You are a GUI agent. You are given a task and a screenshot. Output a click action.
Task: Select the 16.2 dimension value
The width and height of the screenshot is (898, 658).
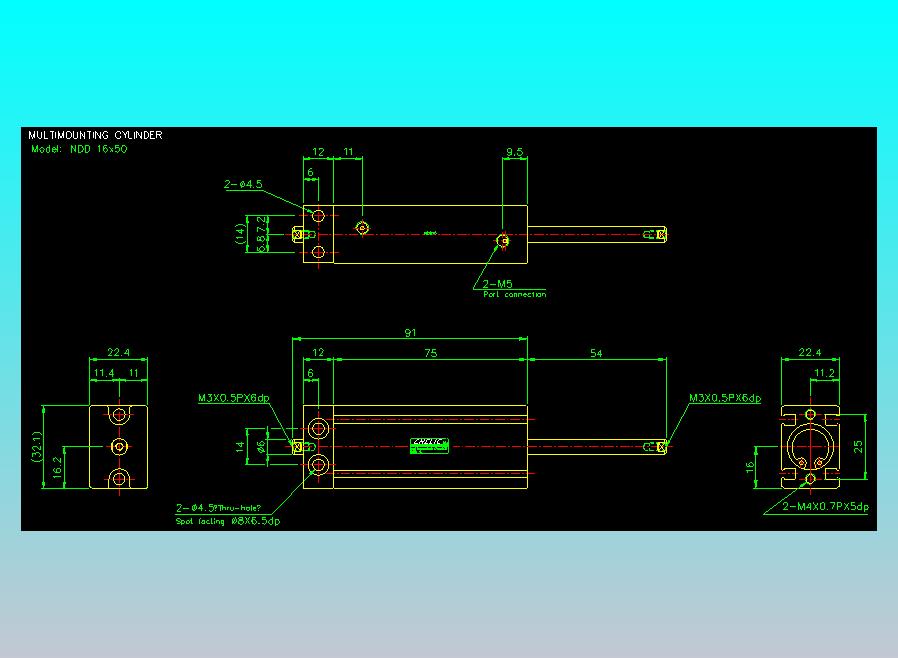pyautogui.click(x=57, y=467)
